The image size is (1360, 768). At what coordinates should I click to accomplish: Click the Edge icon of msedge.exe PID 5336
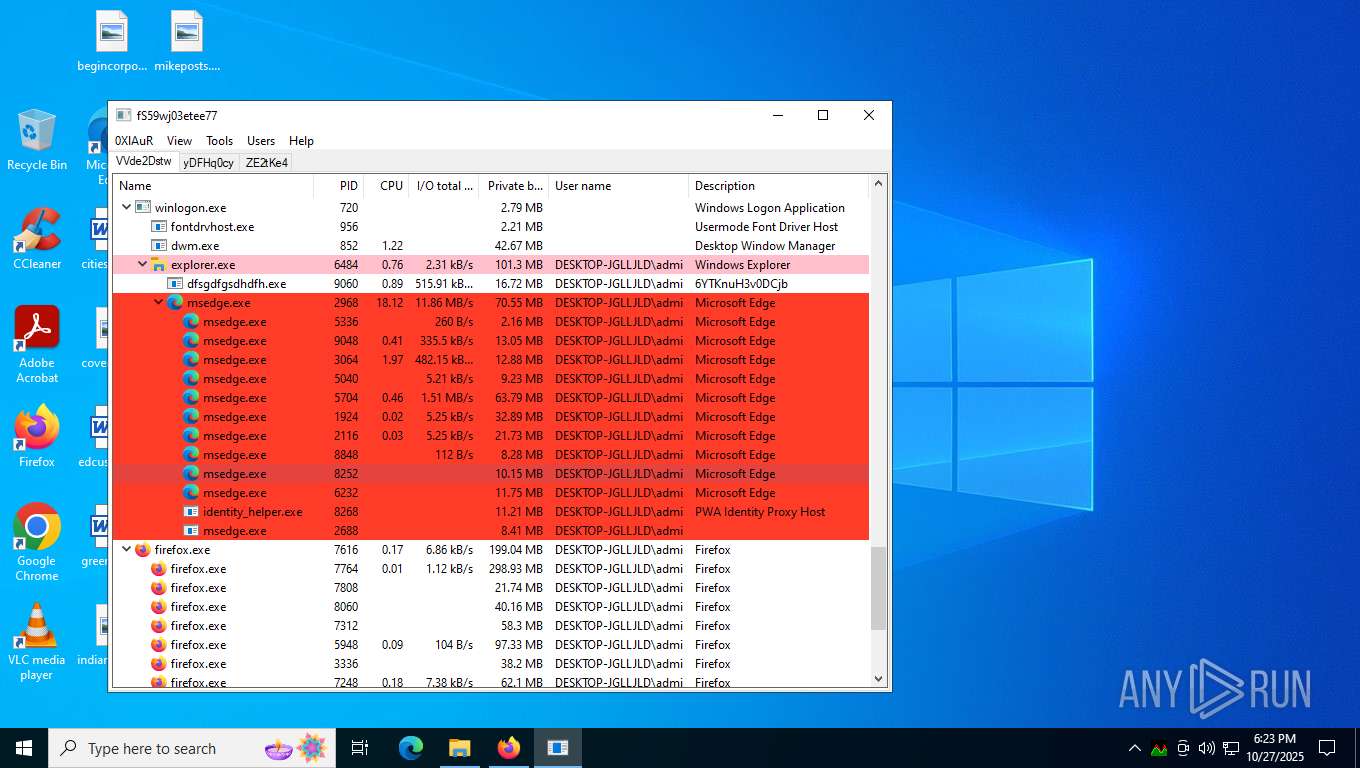click(x=191, y=322)
